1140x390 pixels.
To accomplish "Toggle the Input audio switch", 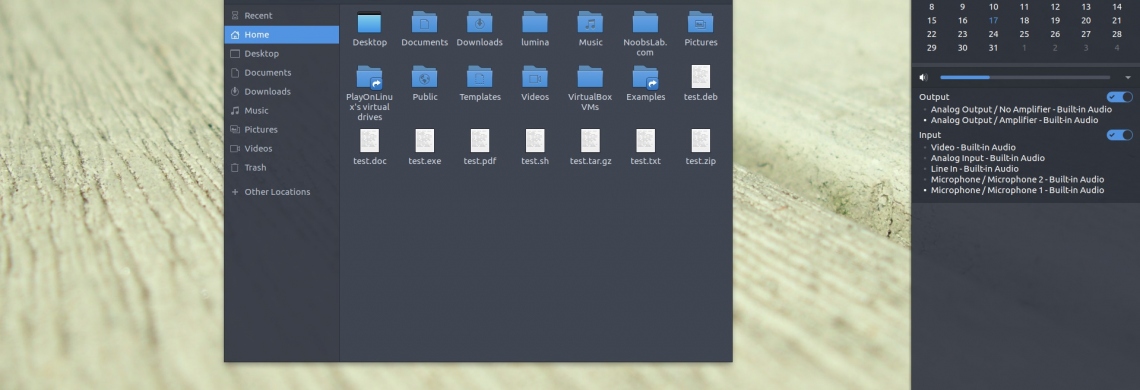I will [1120, 135].
